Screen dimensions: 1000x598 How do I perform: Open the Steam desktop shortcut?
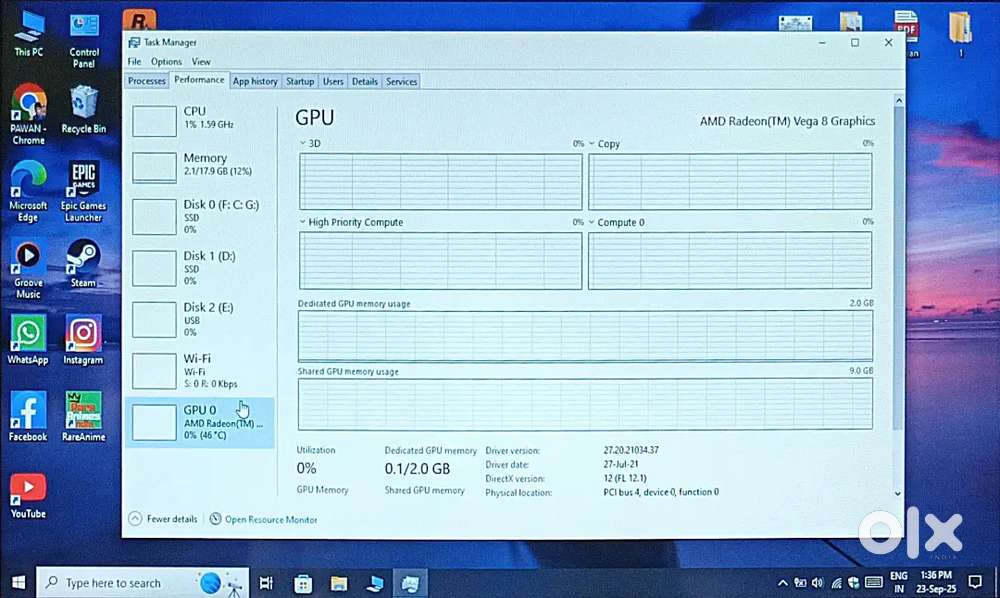84,260
